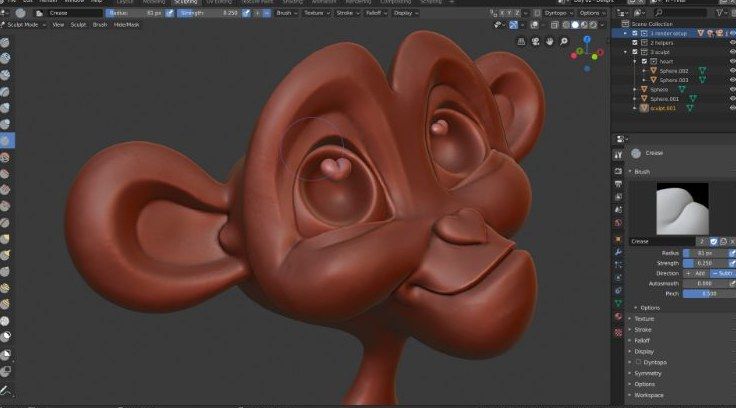Screen dimensions: 736x408
Task: Switch to wireframe viewport shading
Action: click(566, 25)
